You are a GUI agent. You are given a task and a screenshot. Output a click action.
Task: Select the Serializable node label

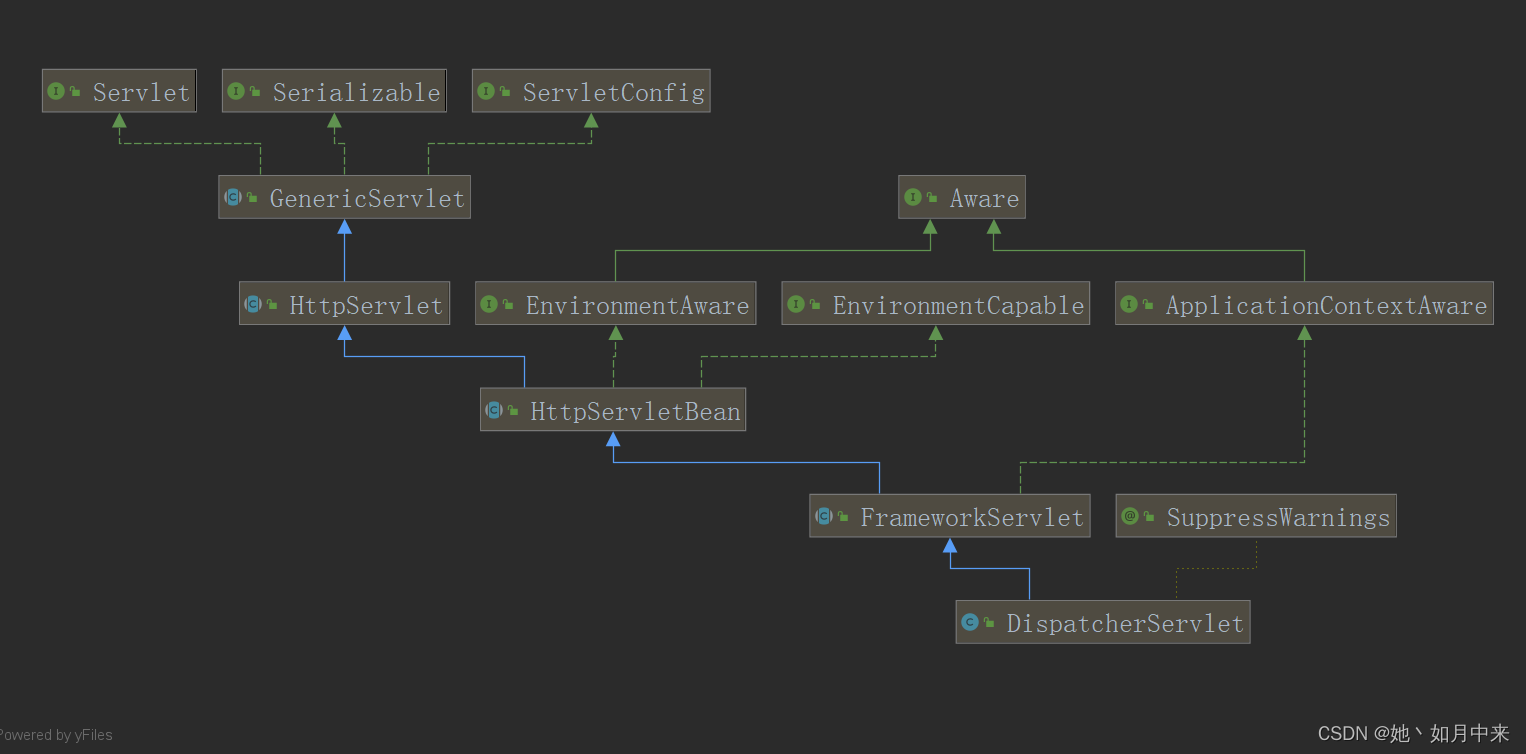(356, 92)
